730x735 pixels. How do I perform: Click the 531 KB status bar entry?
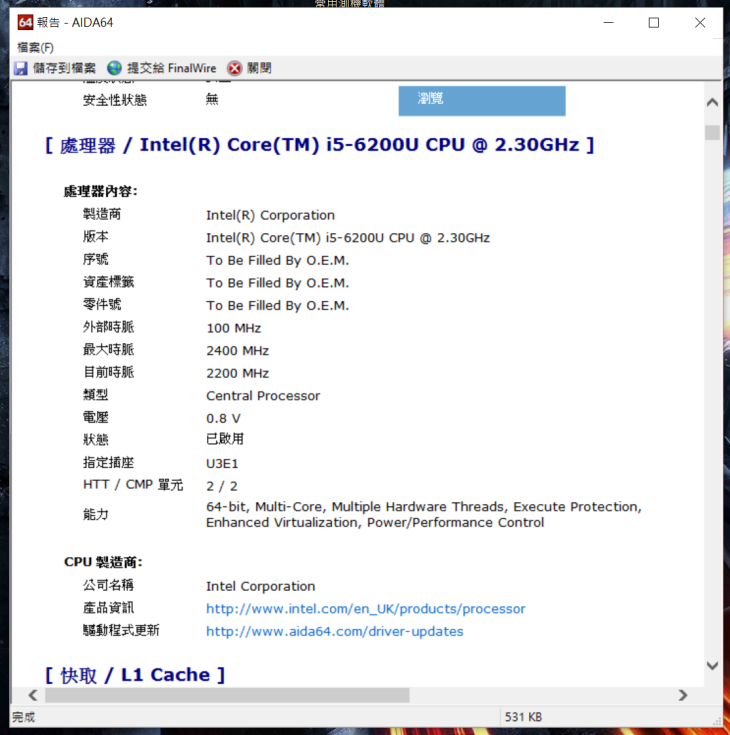tap(523, 717)
